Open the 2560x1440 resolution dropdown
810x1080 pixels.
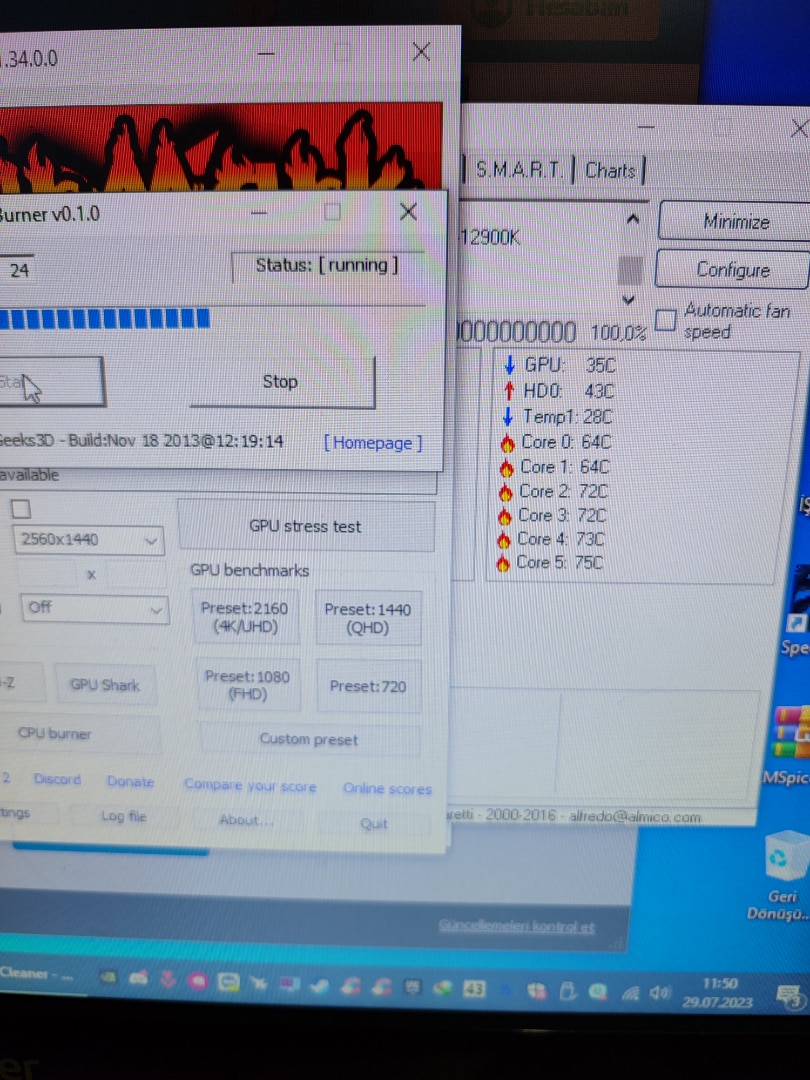coord(90,540)
